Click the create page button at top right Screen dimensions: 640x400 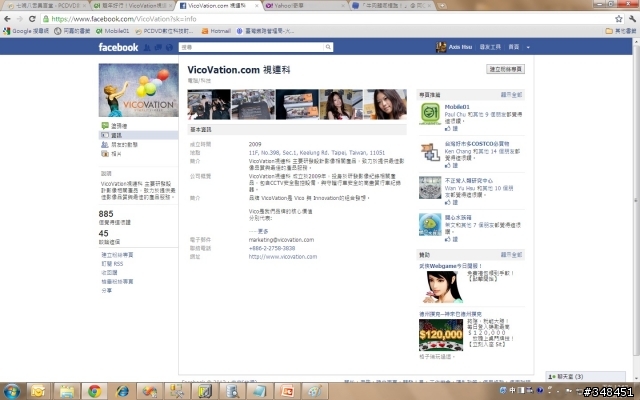coord(505,69)
